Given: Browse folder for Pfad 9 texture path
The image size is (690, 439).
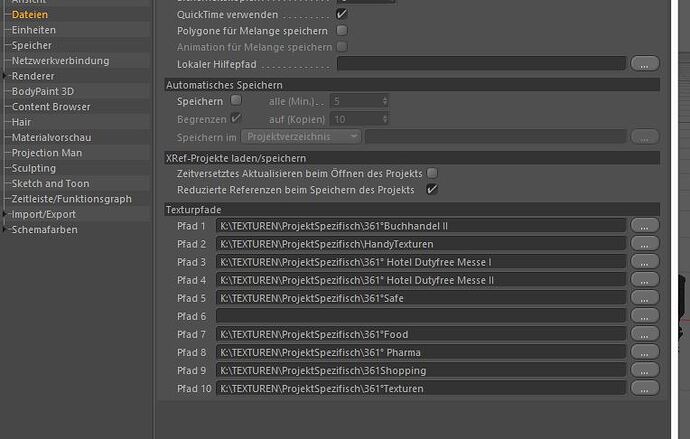Looking at the screenshot, I should pyautogui.click(x=645, y=370).
